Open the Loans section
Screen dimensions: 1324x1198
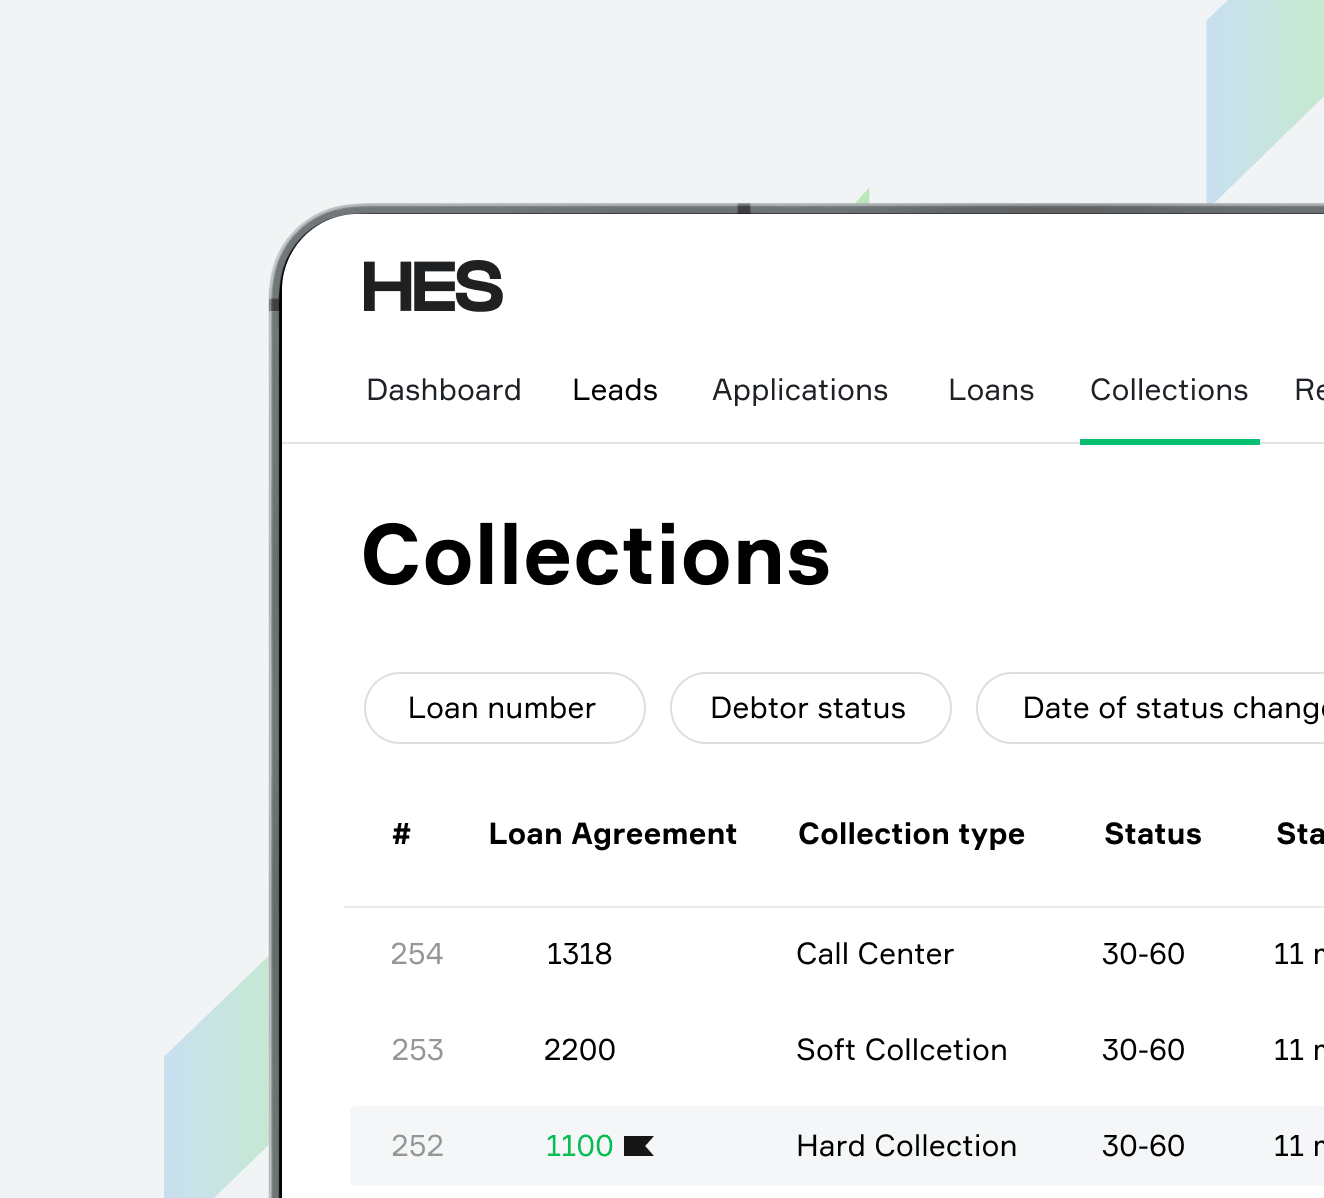click(990, 390)
